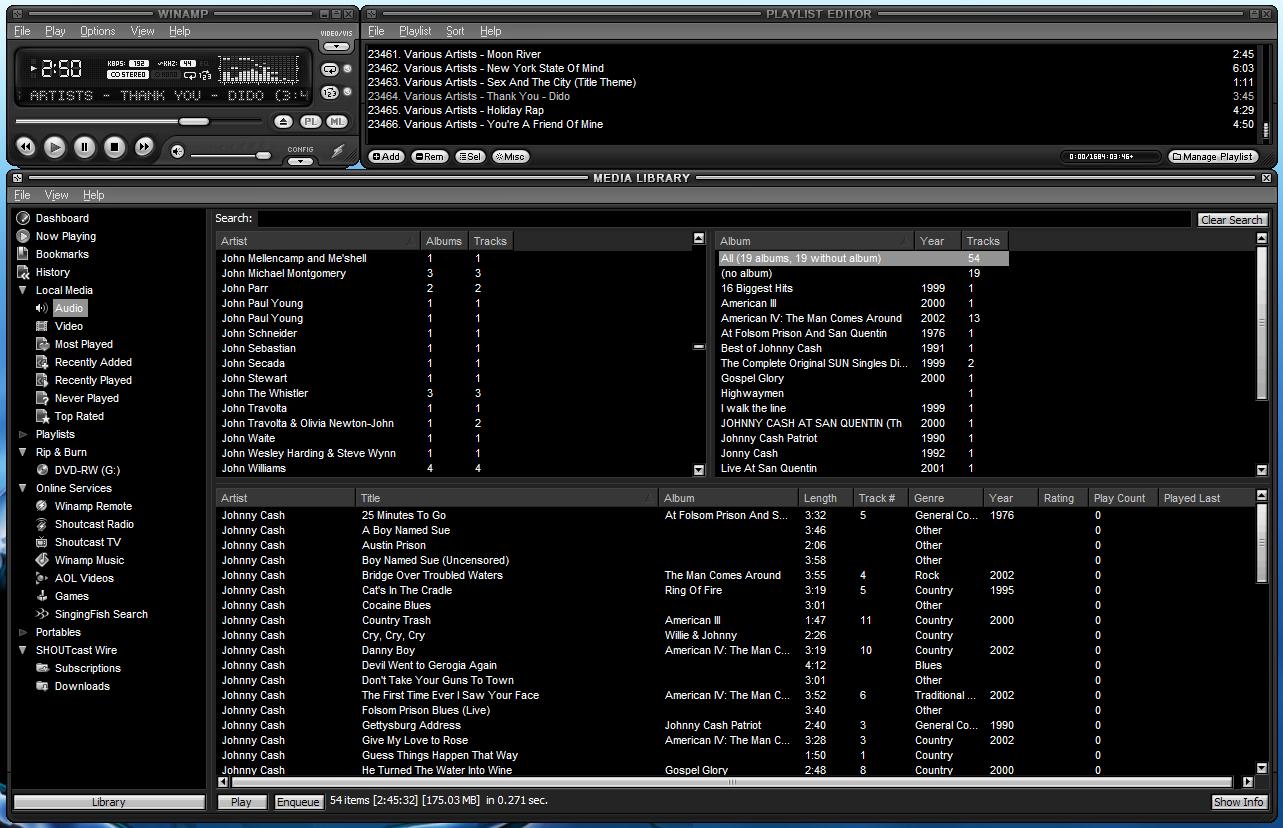This screenshot has width=1283, height=828.
Task: Click in the Search input field
Action: pos(724,219)
